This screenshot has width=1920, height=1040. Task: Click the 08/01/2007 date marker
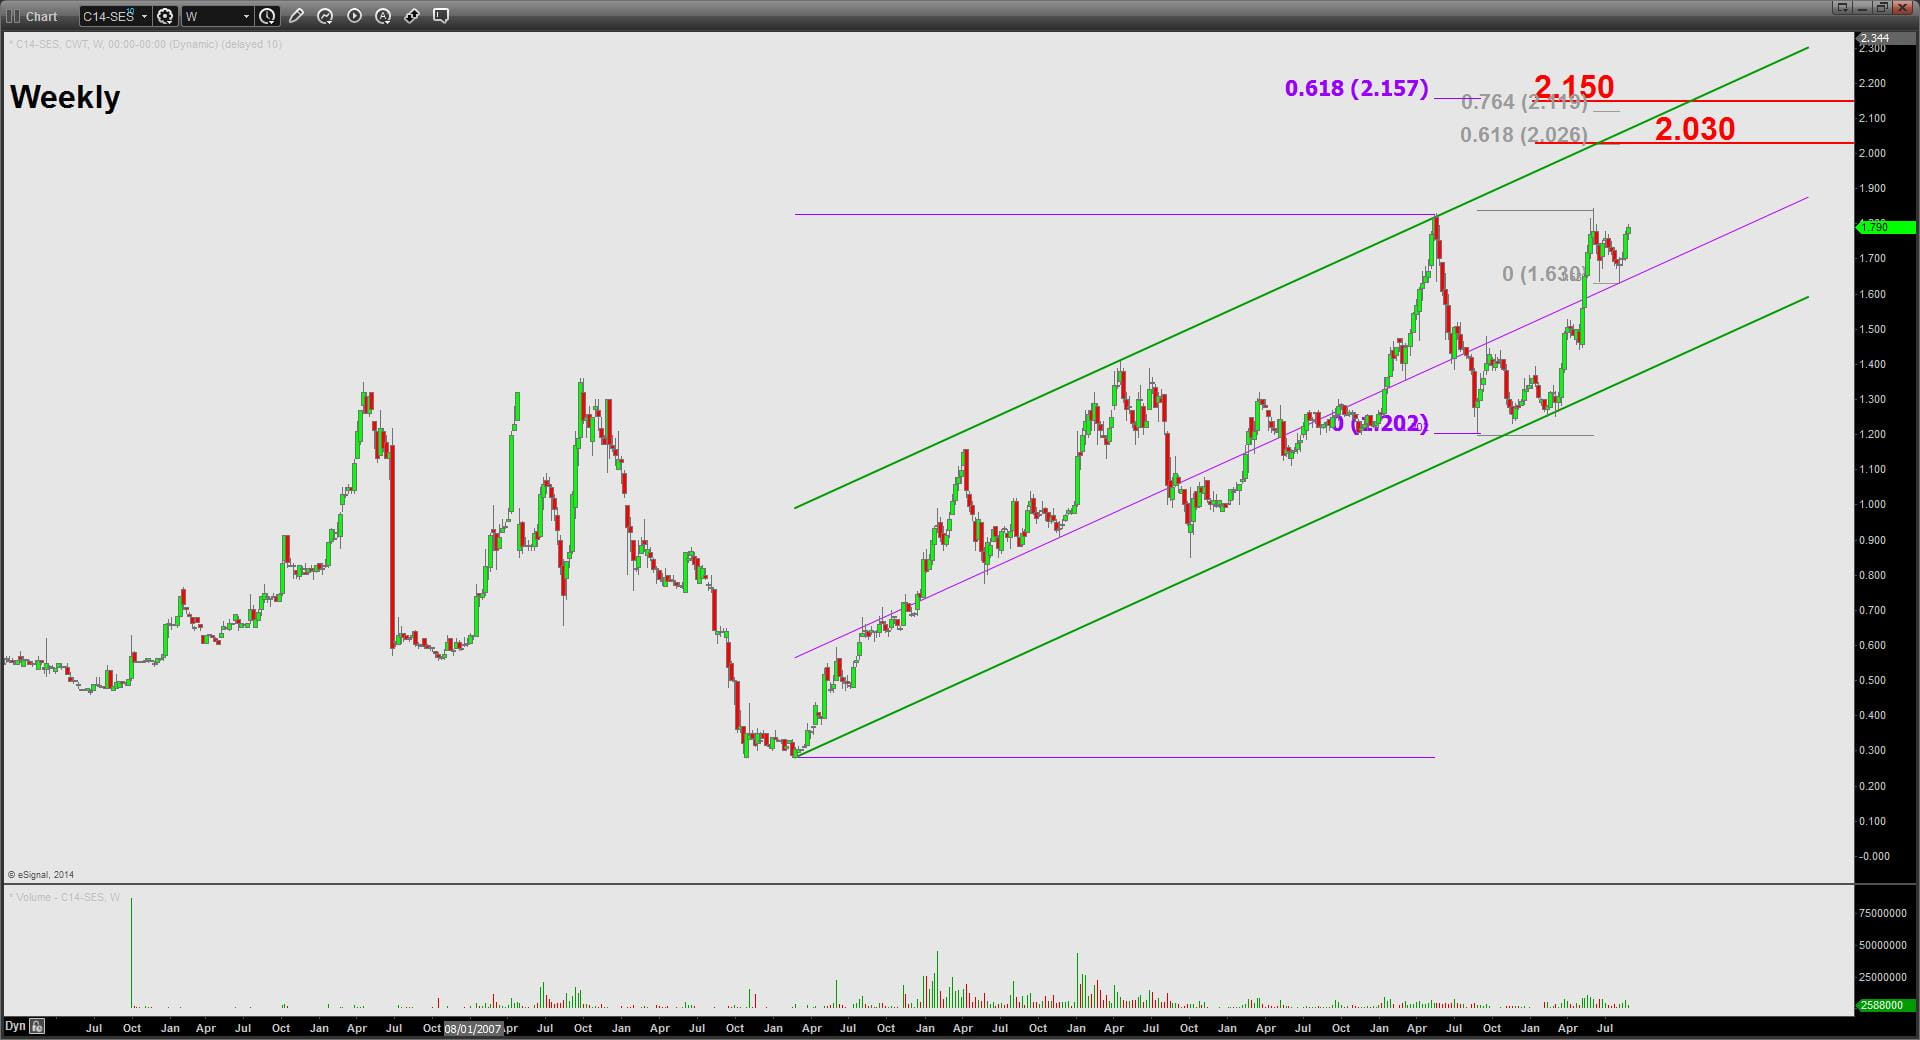pos(473,1028)
